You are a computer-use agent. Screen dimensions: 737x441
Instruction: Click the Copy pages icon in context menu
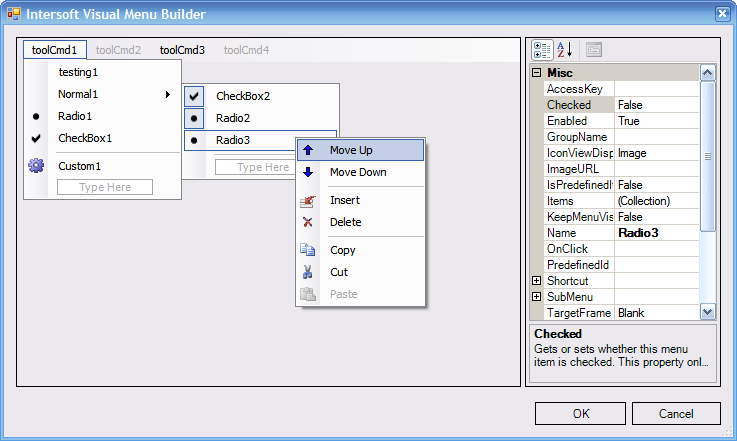[x=308, y=250]
